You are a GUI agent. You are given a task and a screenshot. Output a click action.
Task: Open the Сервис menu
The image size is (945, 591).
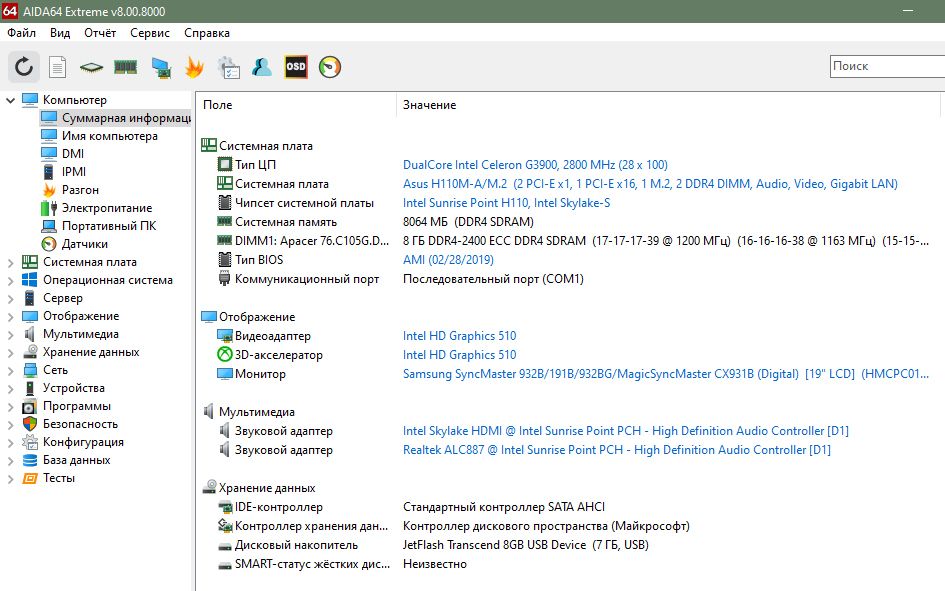150,33
